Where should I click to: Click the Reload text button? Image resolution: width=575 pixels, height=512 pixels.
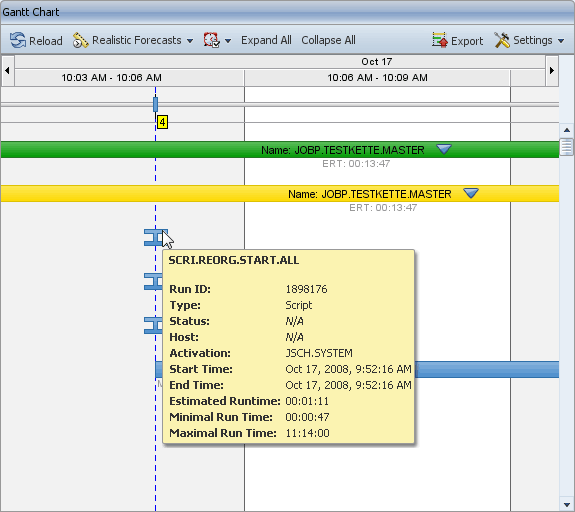coord(45,41)
